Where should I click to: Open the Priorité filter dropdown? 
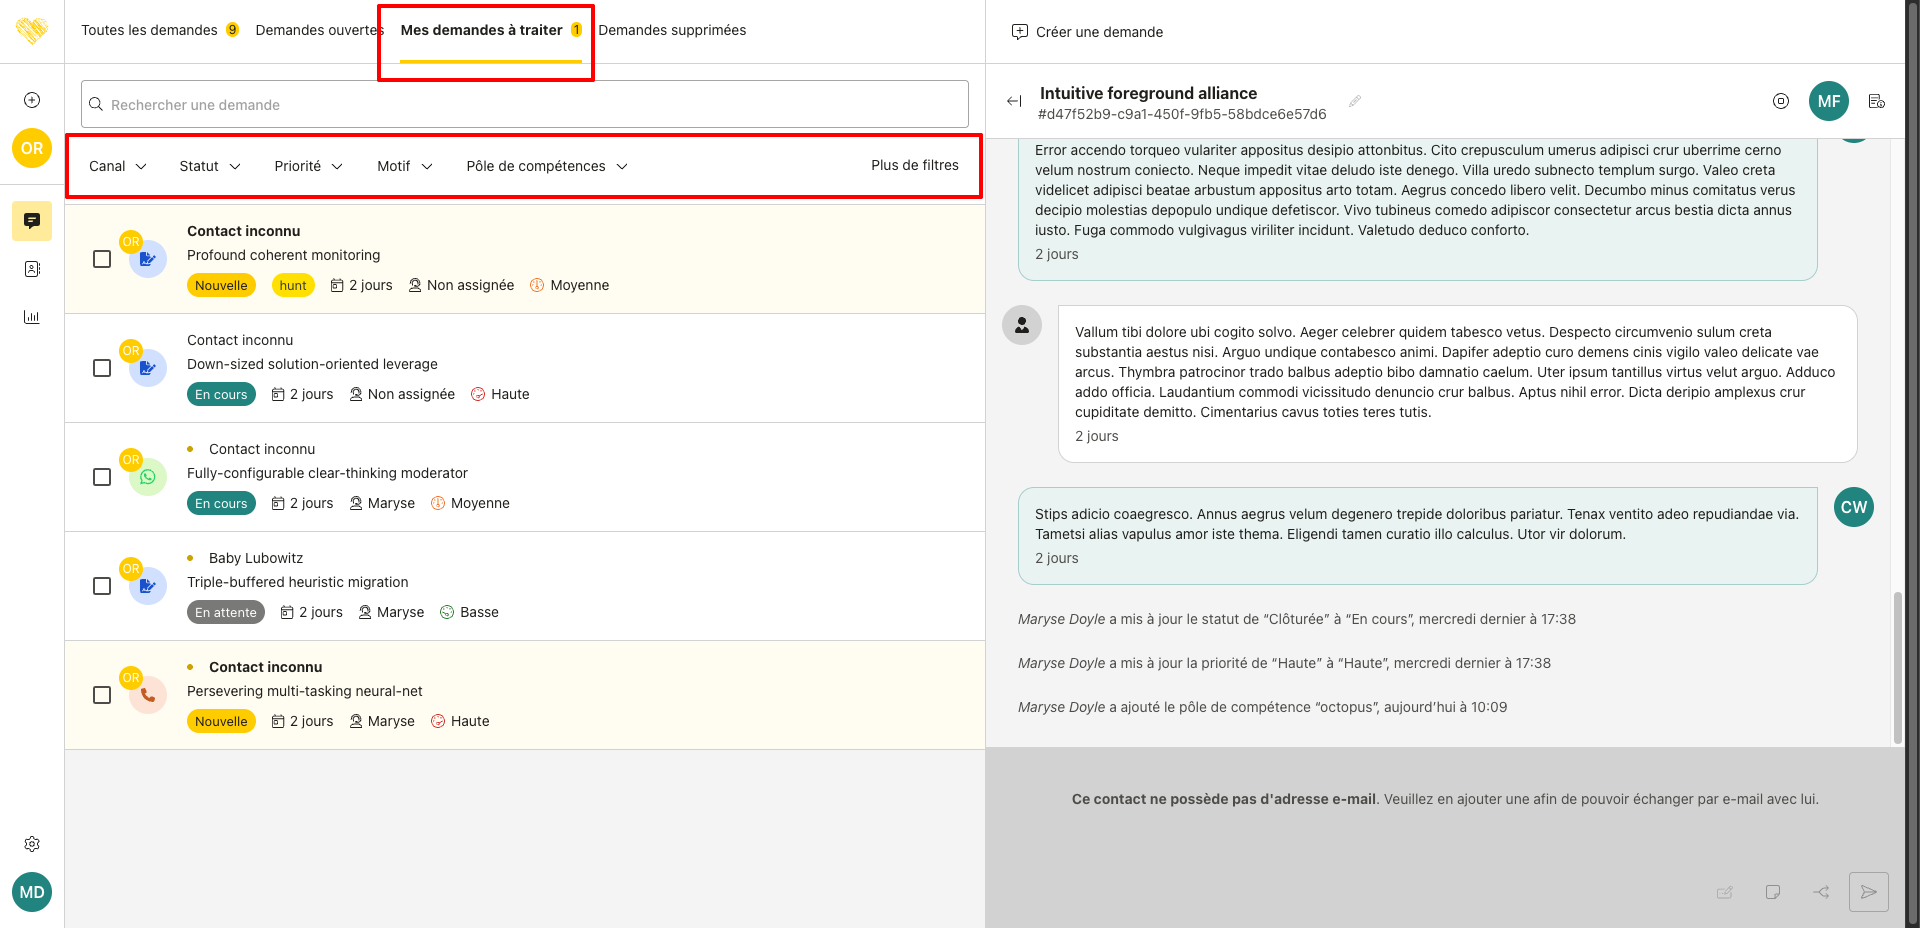[x=308, y=166]
